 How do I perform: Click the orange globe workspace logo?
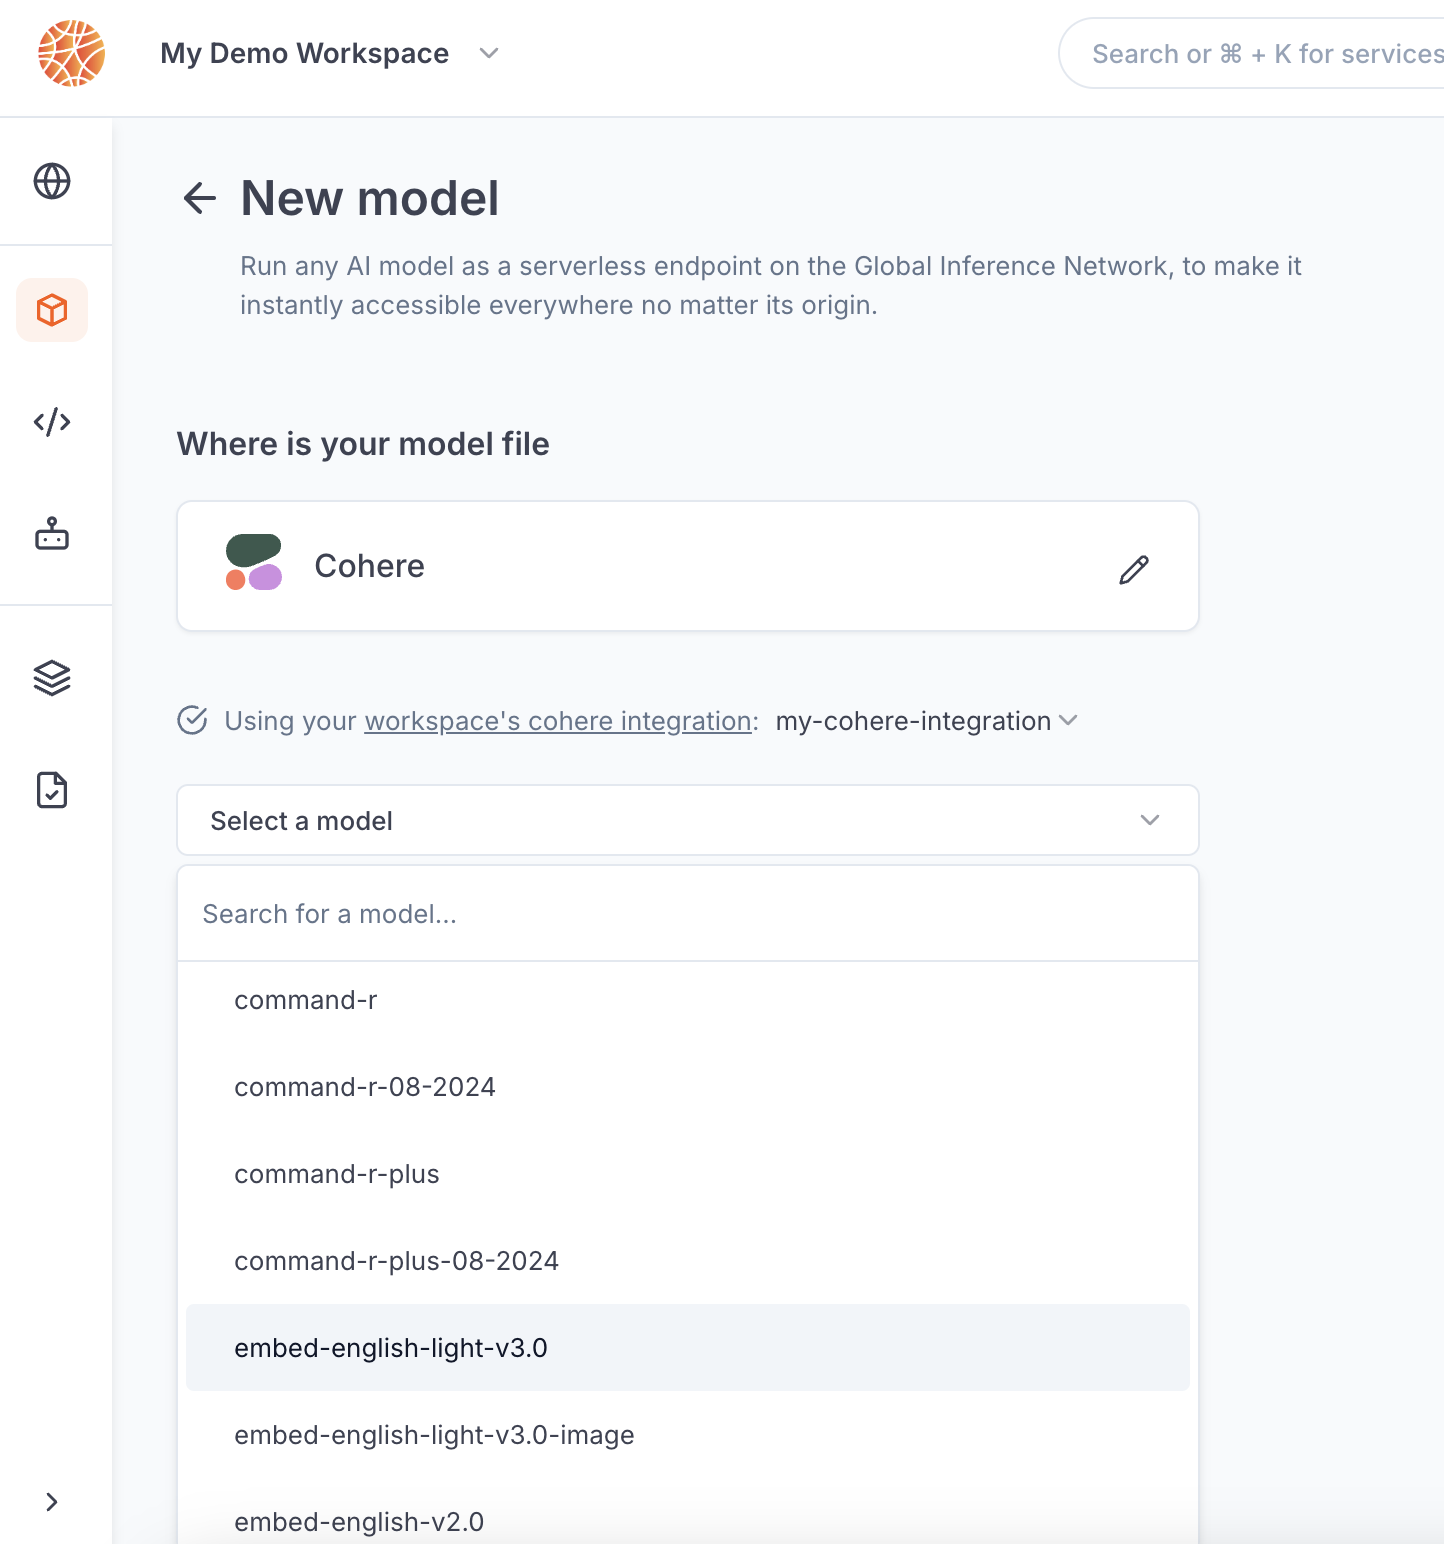coord(71,53)
